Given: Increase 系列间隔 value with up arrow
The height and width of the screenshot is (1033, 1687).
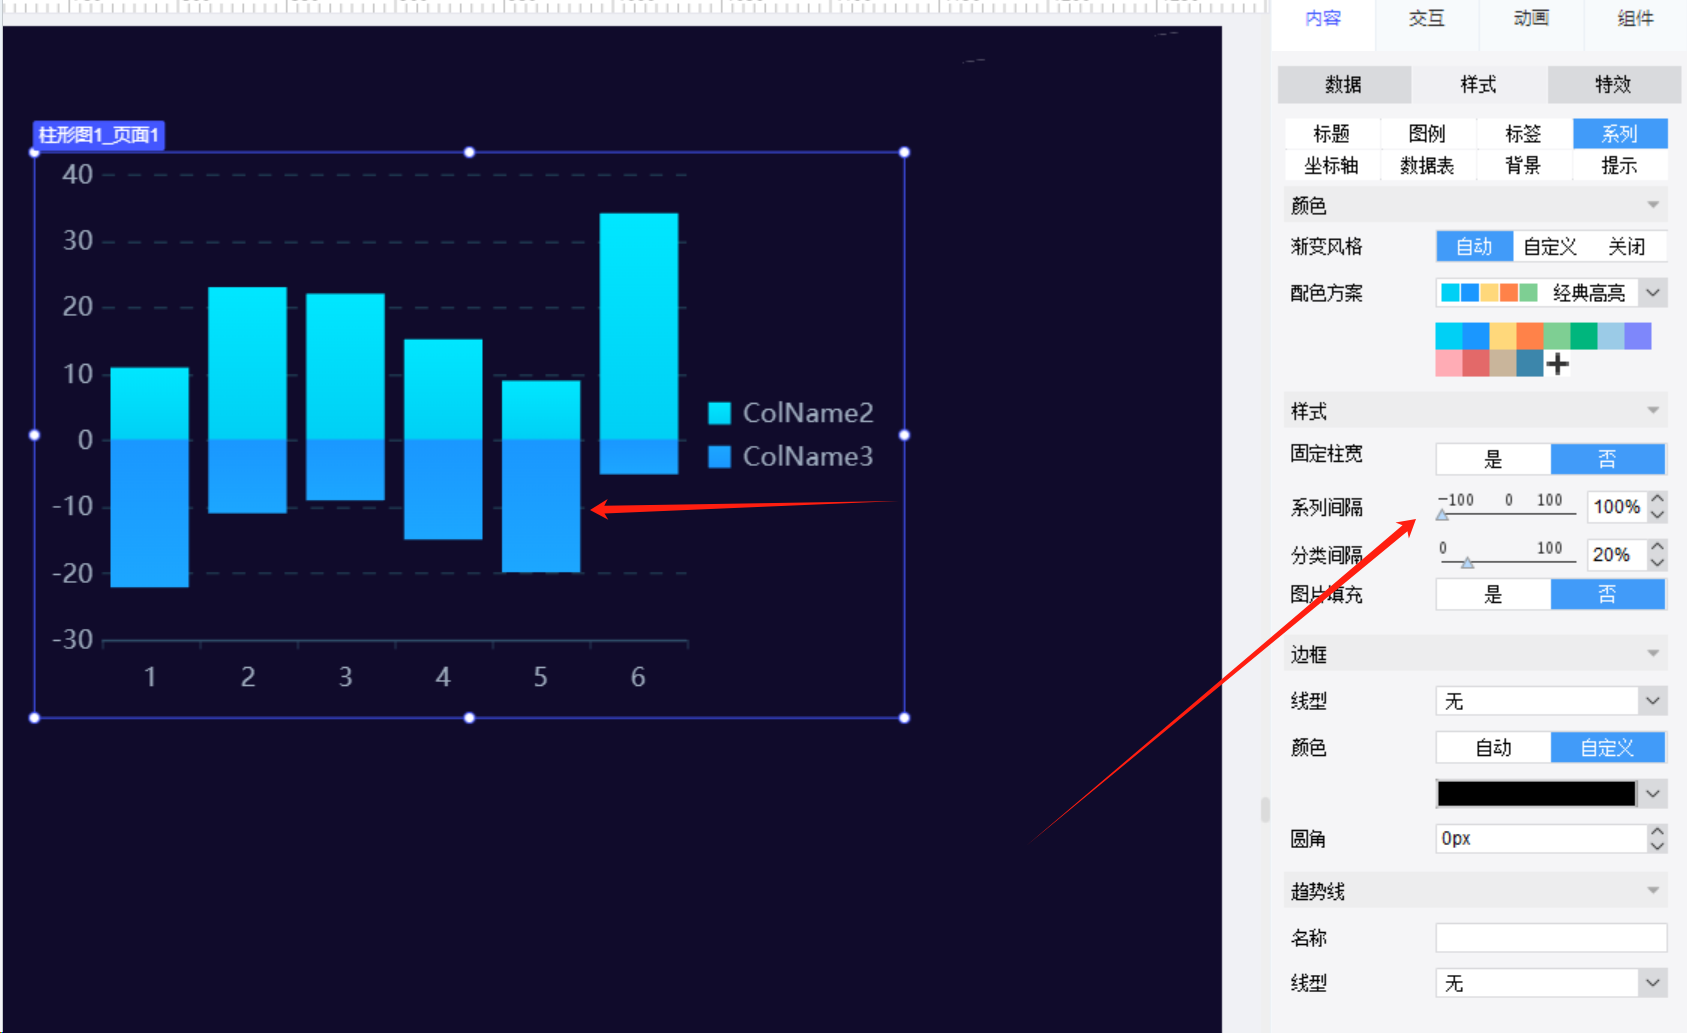Looking at the screenshot, I should tap(1658, 498).
